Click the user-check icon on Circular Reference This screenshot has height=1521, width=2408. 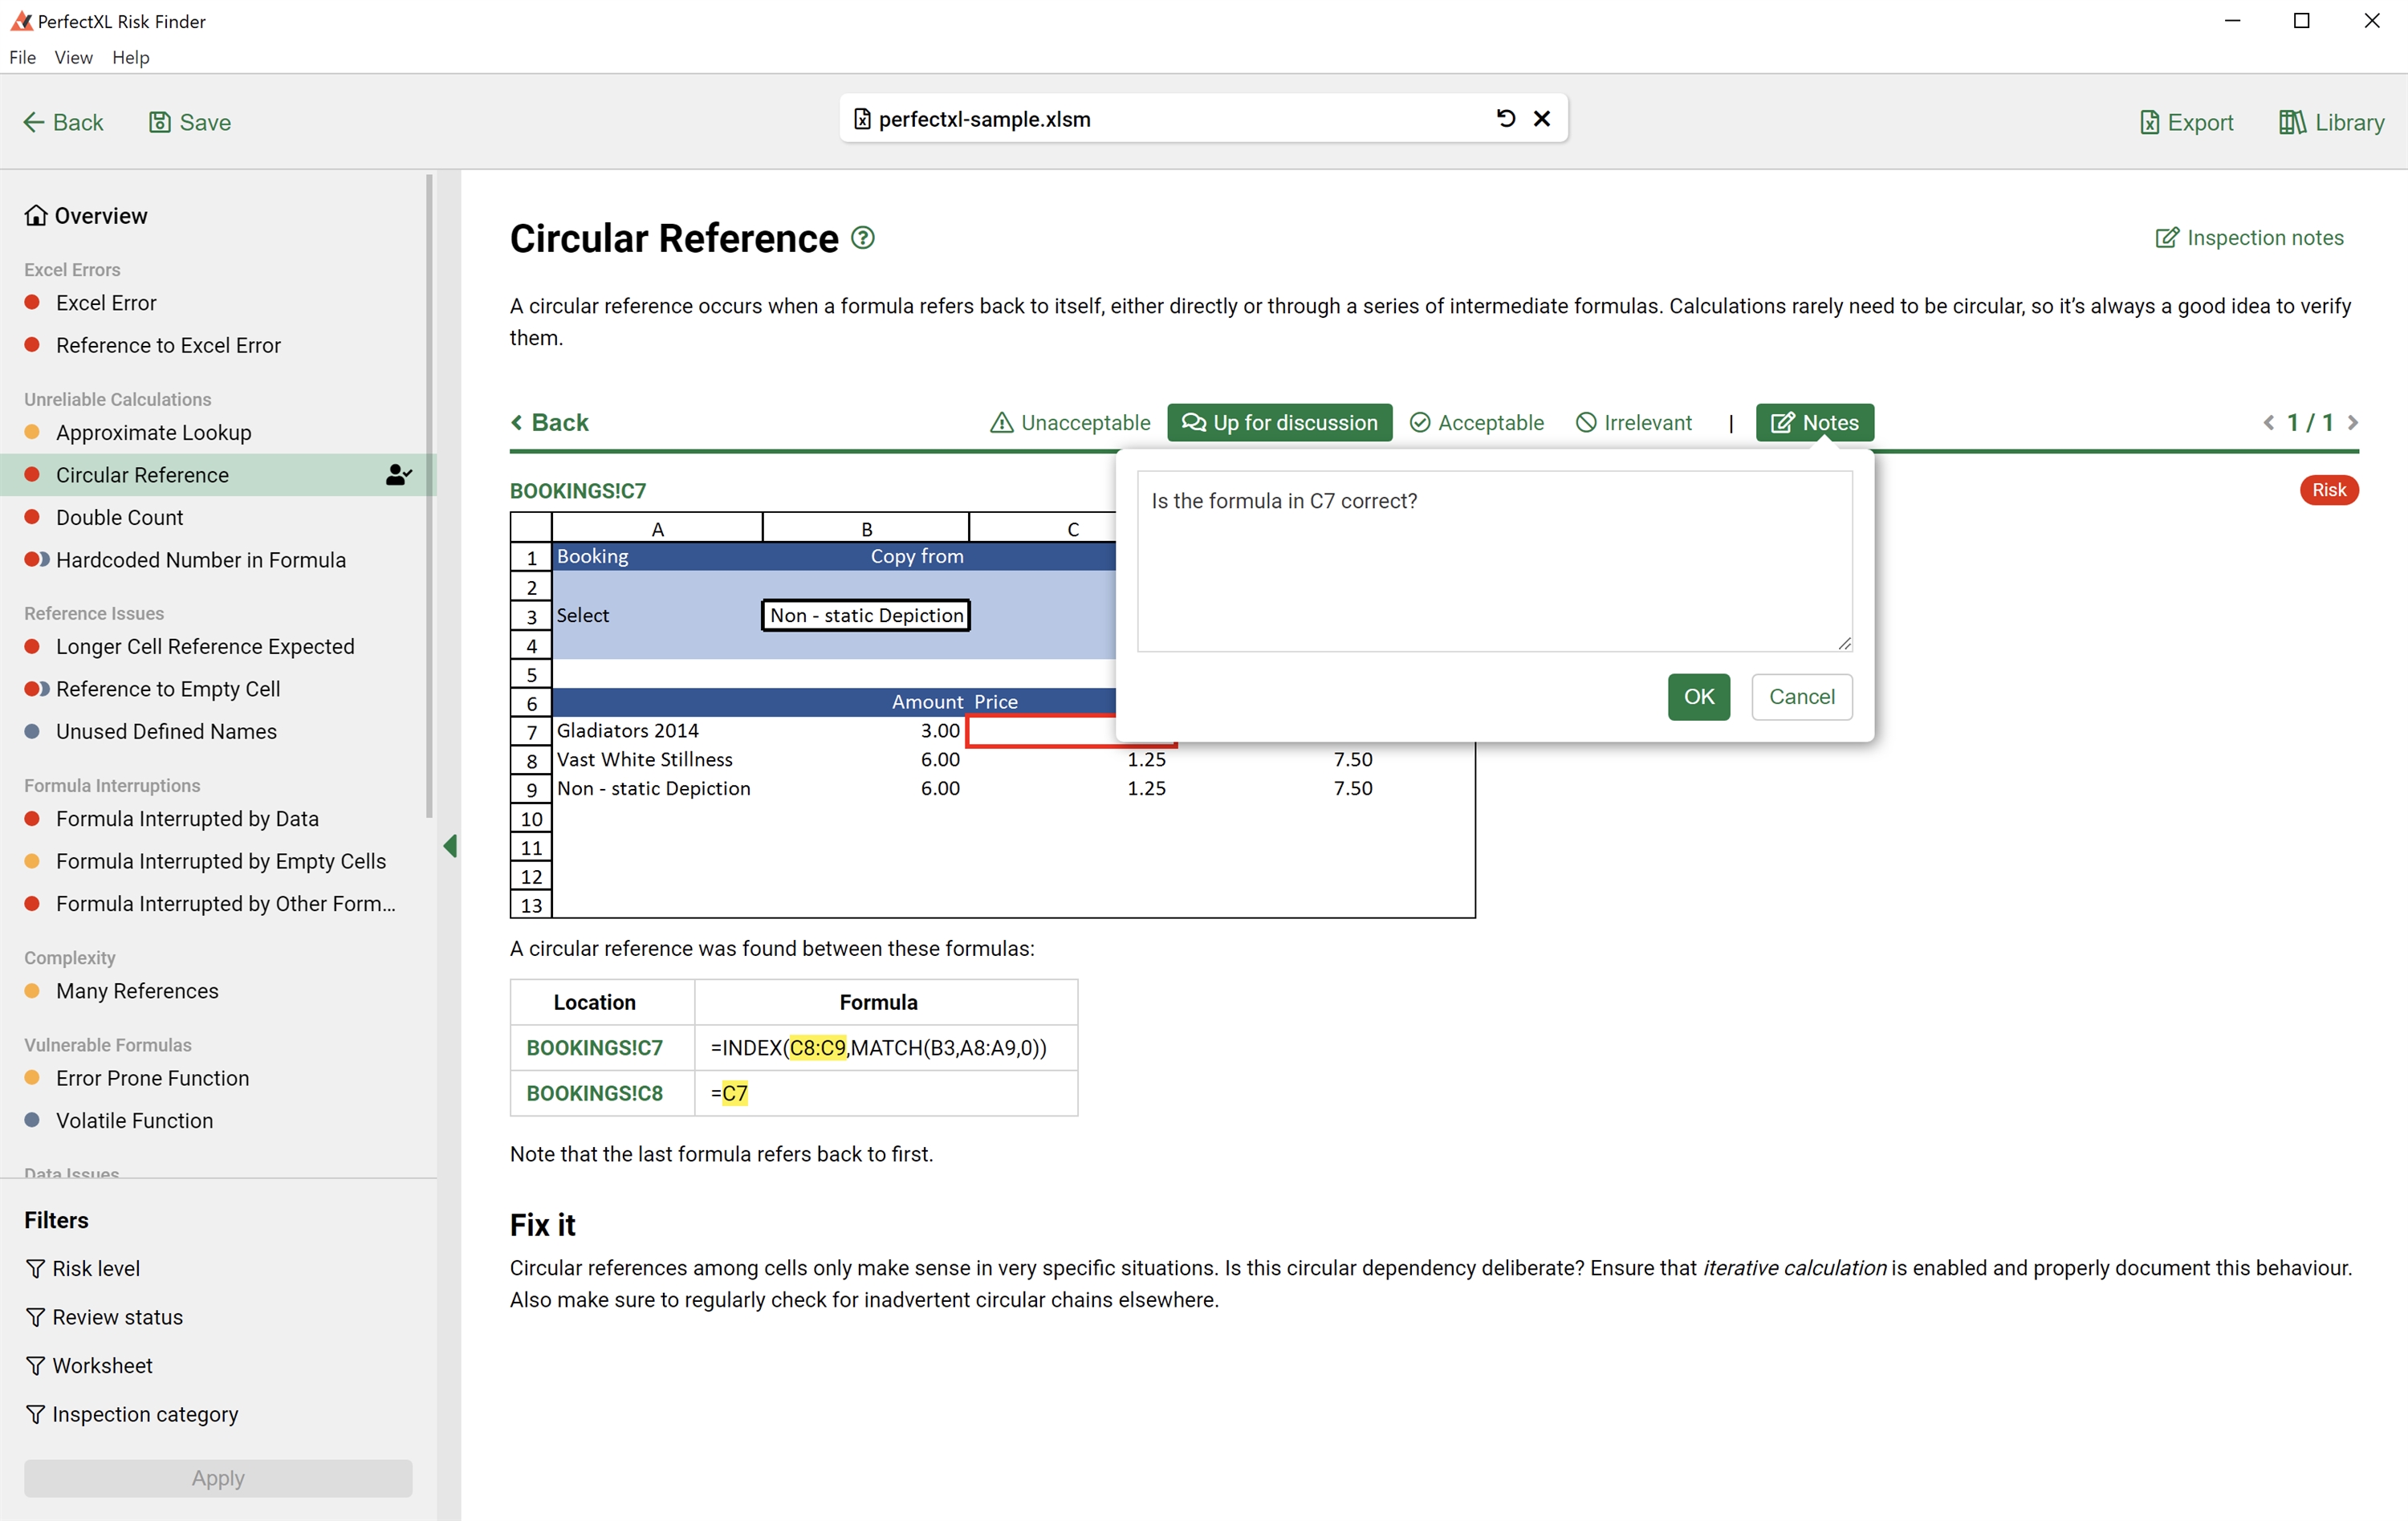(399, 475)
